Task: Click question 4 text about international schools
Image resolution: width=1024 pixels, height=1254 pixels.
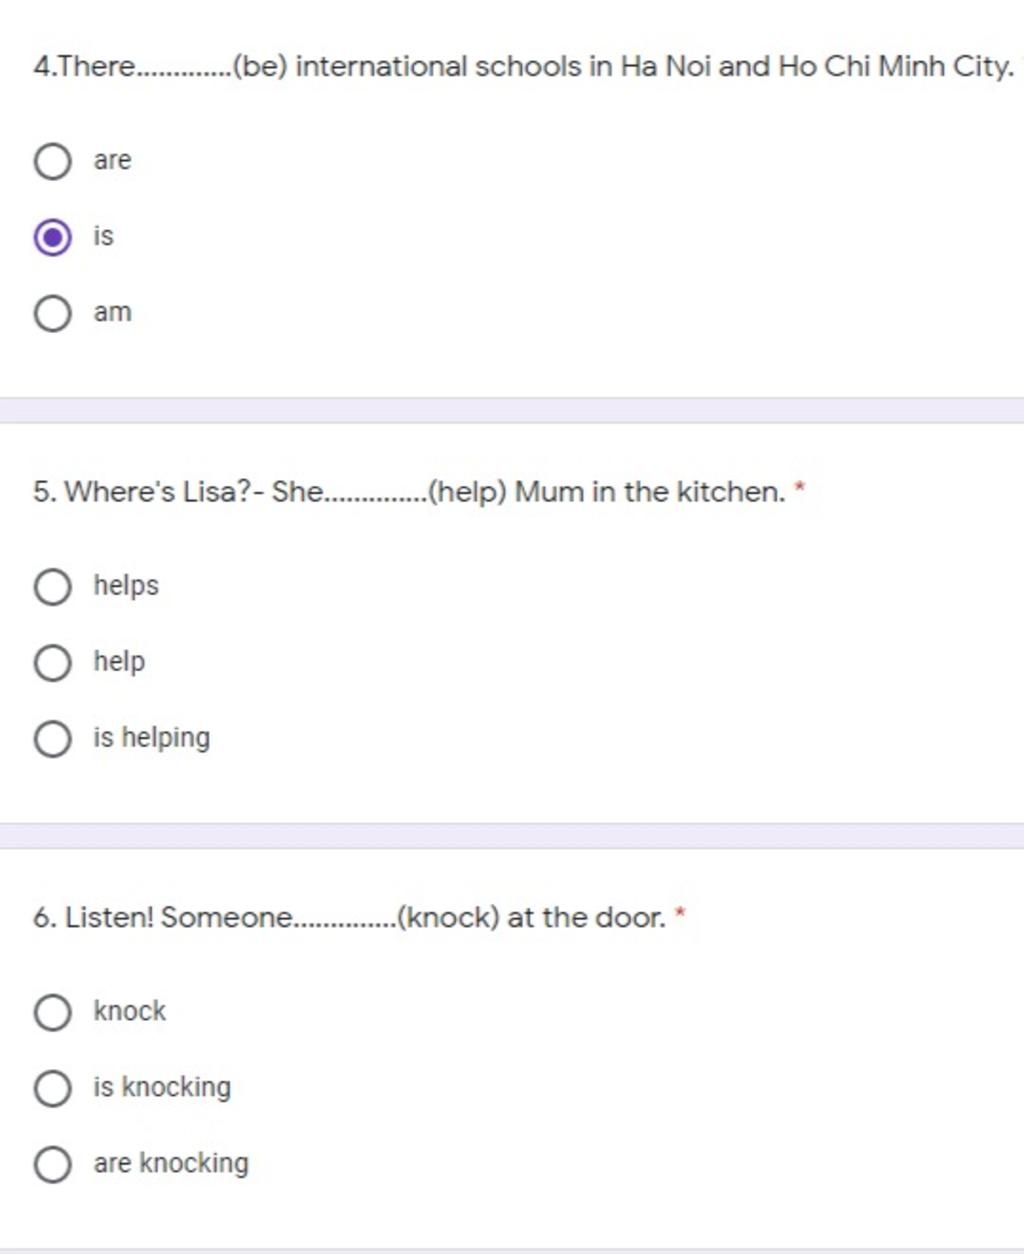Action: pyautogui.click(x=524, y=67)
